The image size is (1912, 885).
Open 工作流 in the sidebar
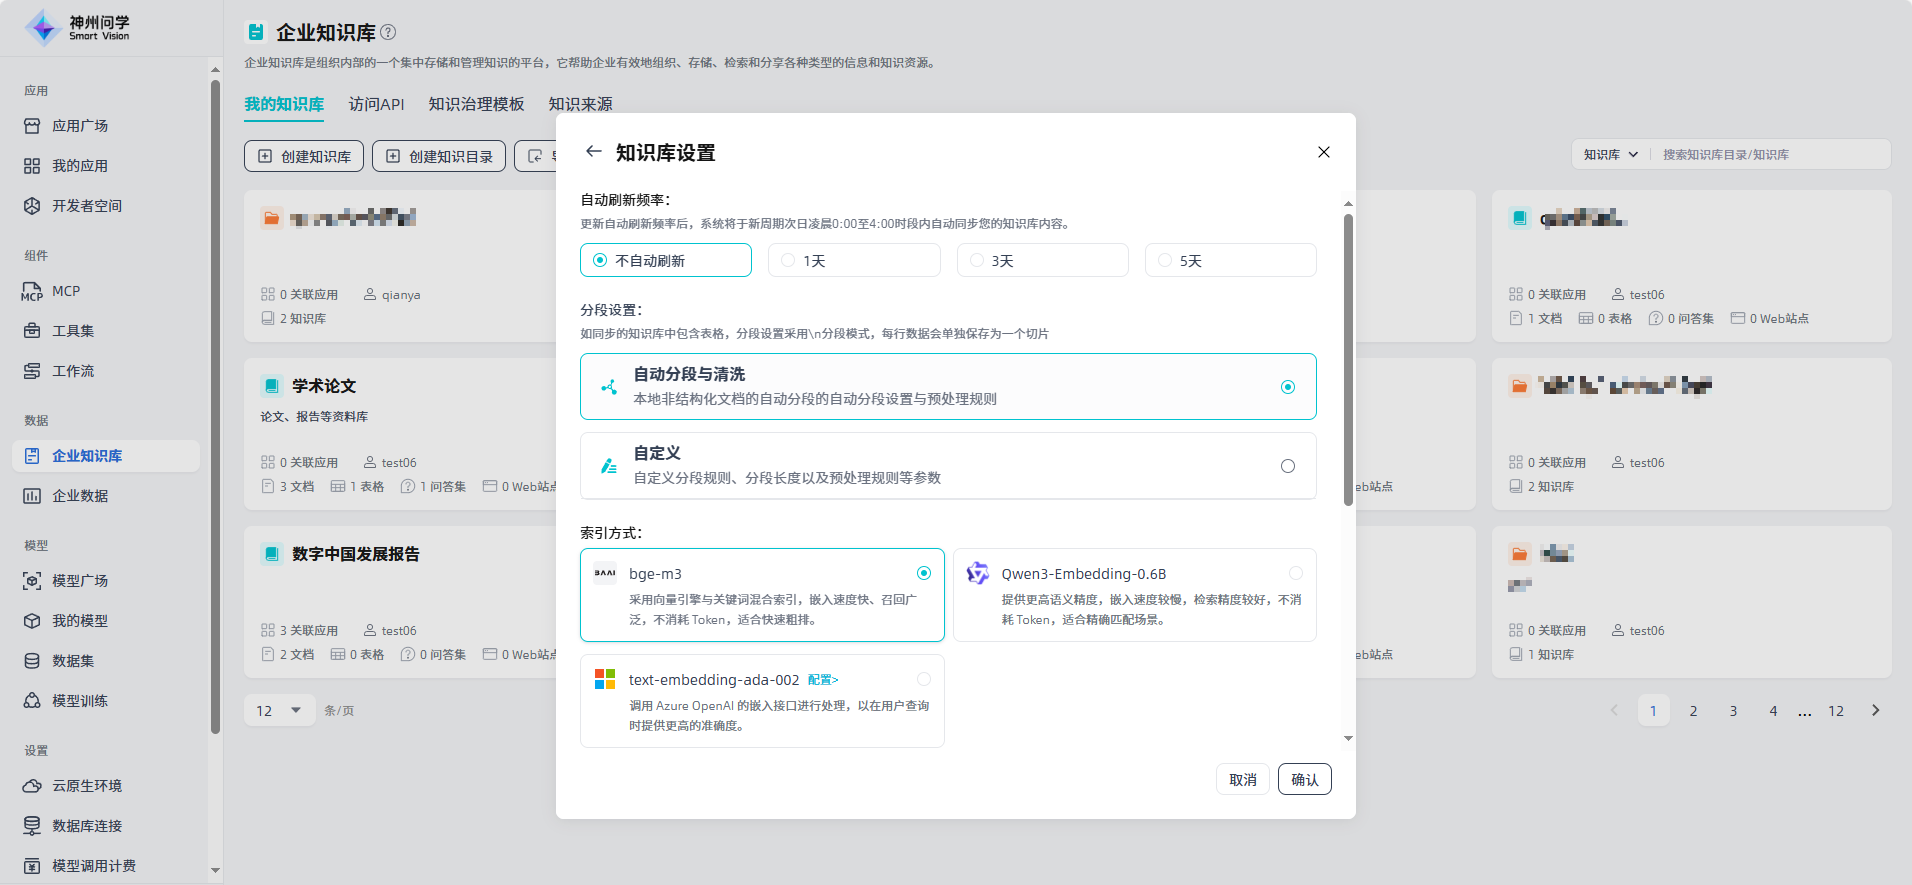coord(72,371)
